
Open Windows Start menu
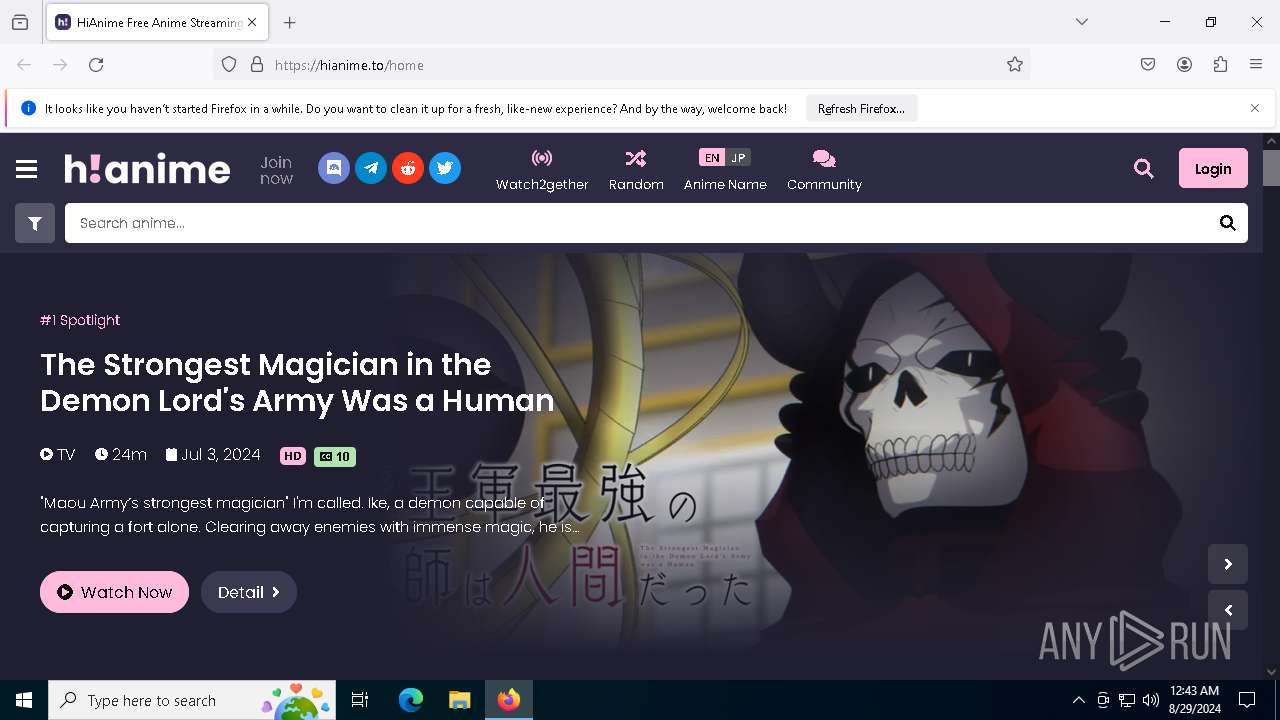(24, 700)
